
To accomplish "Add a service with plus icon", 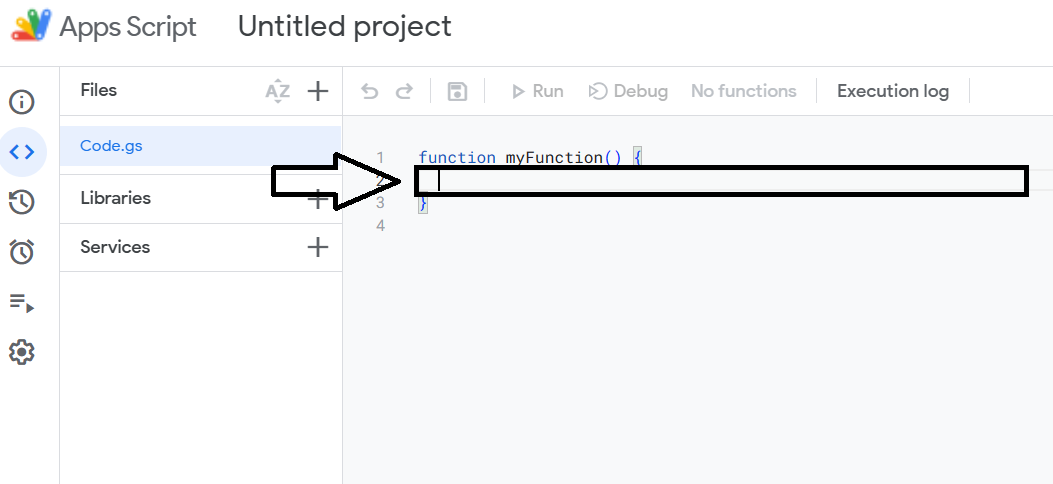I will click(317, 247).
